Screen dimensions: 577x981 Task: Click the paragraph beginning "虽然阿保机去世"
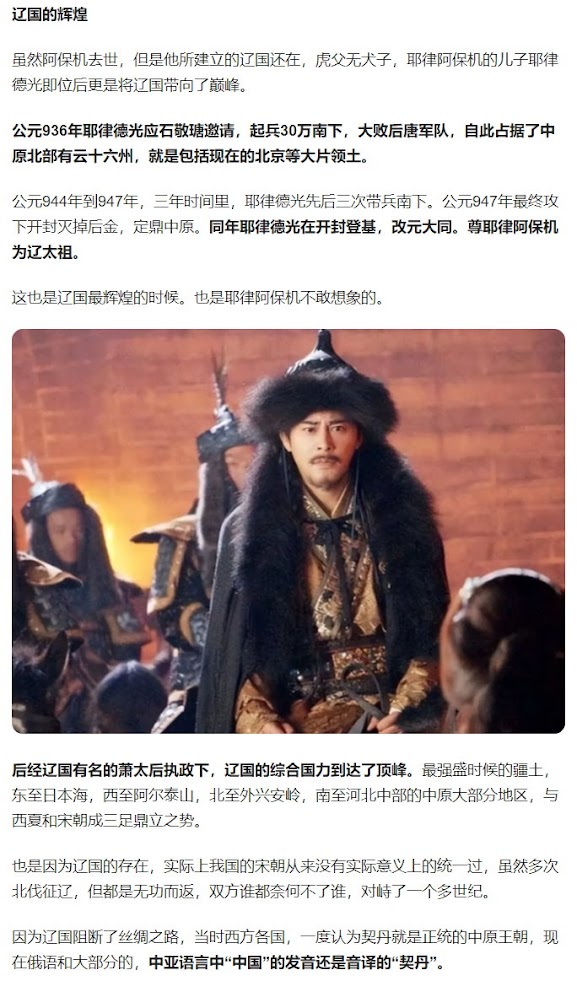[x=285, y=73]
